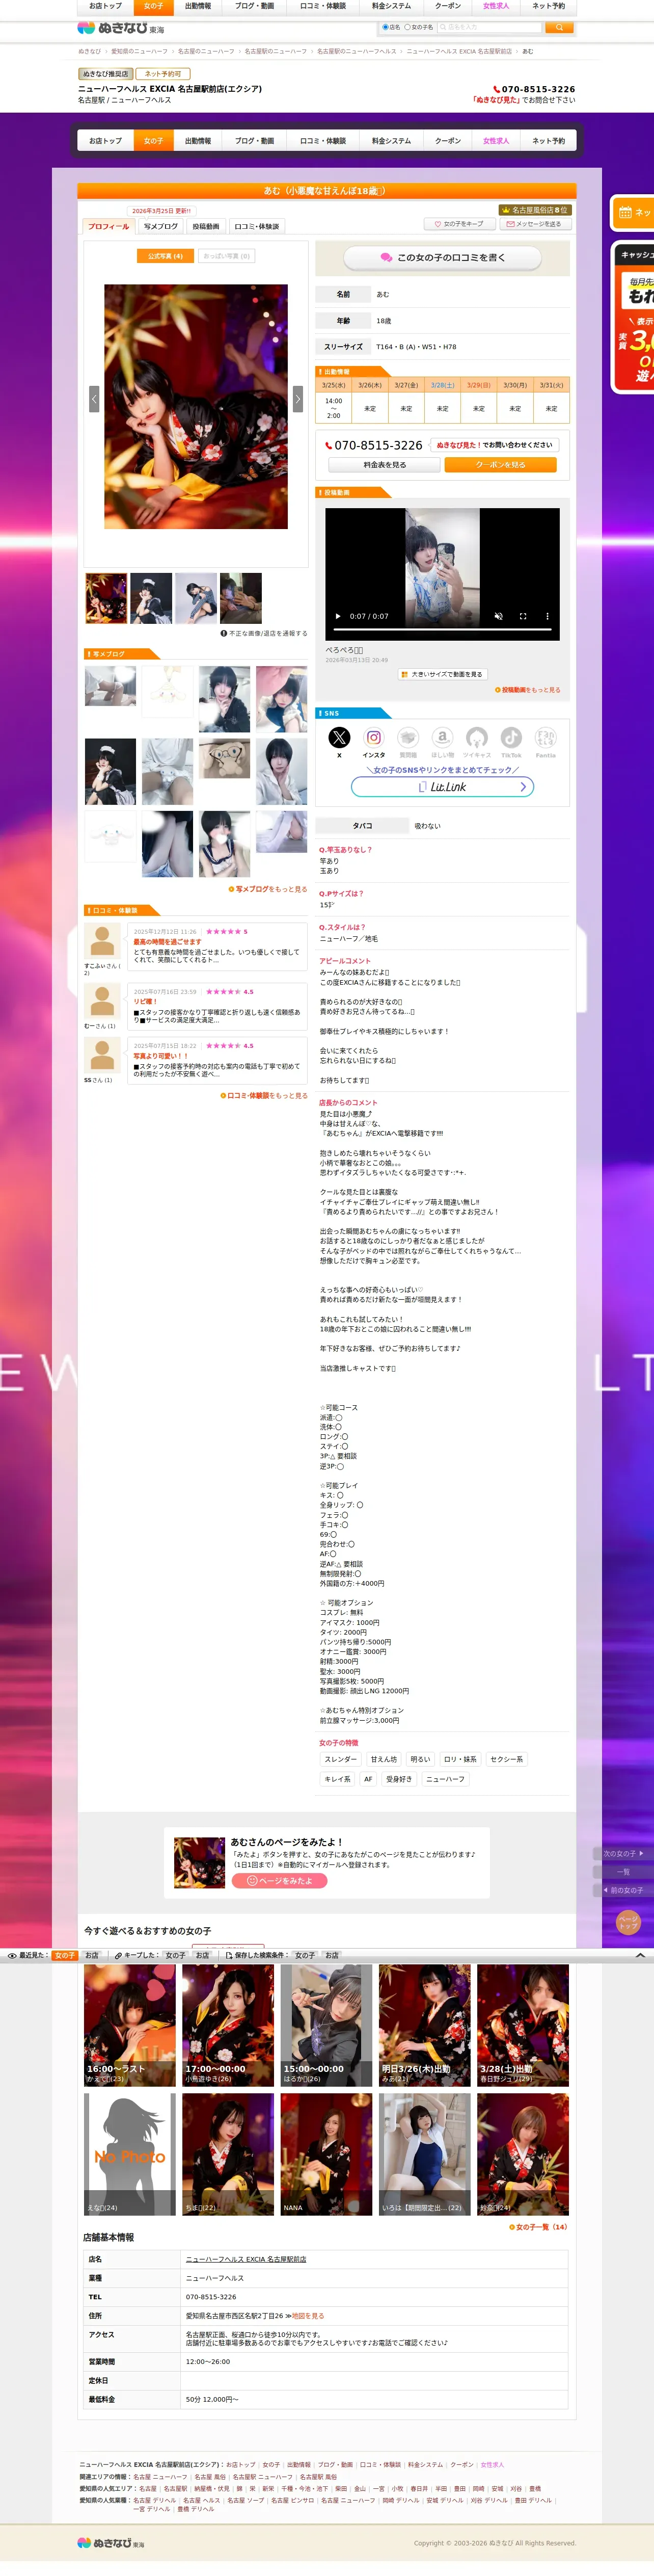Click the calendar net-reservation side banner
Screen dimensions: 654x2576
633,212
